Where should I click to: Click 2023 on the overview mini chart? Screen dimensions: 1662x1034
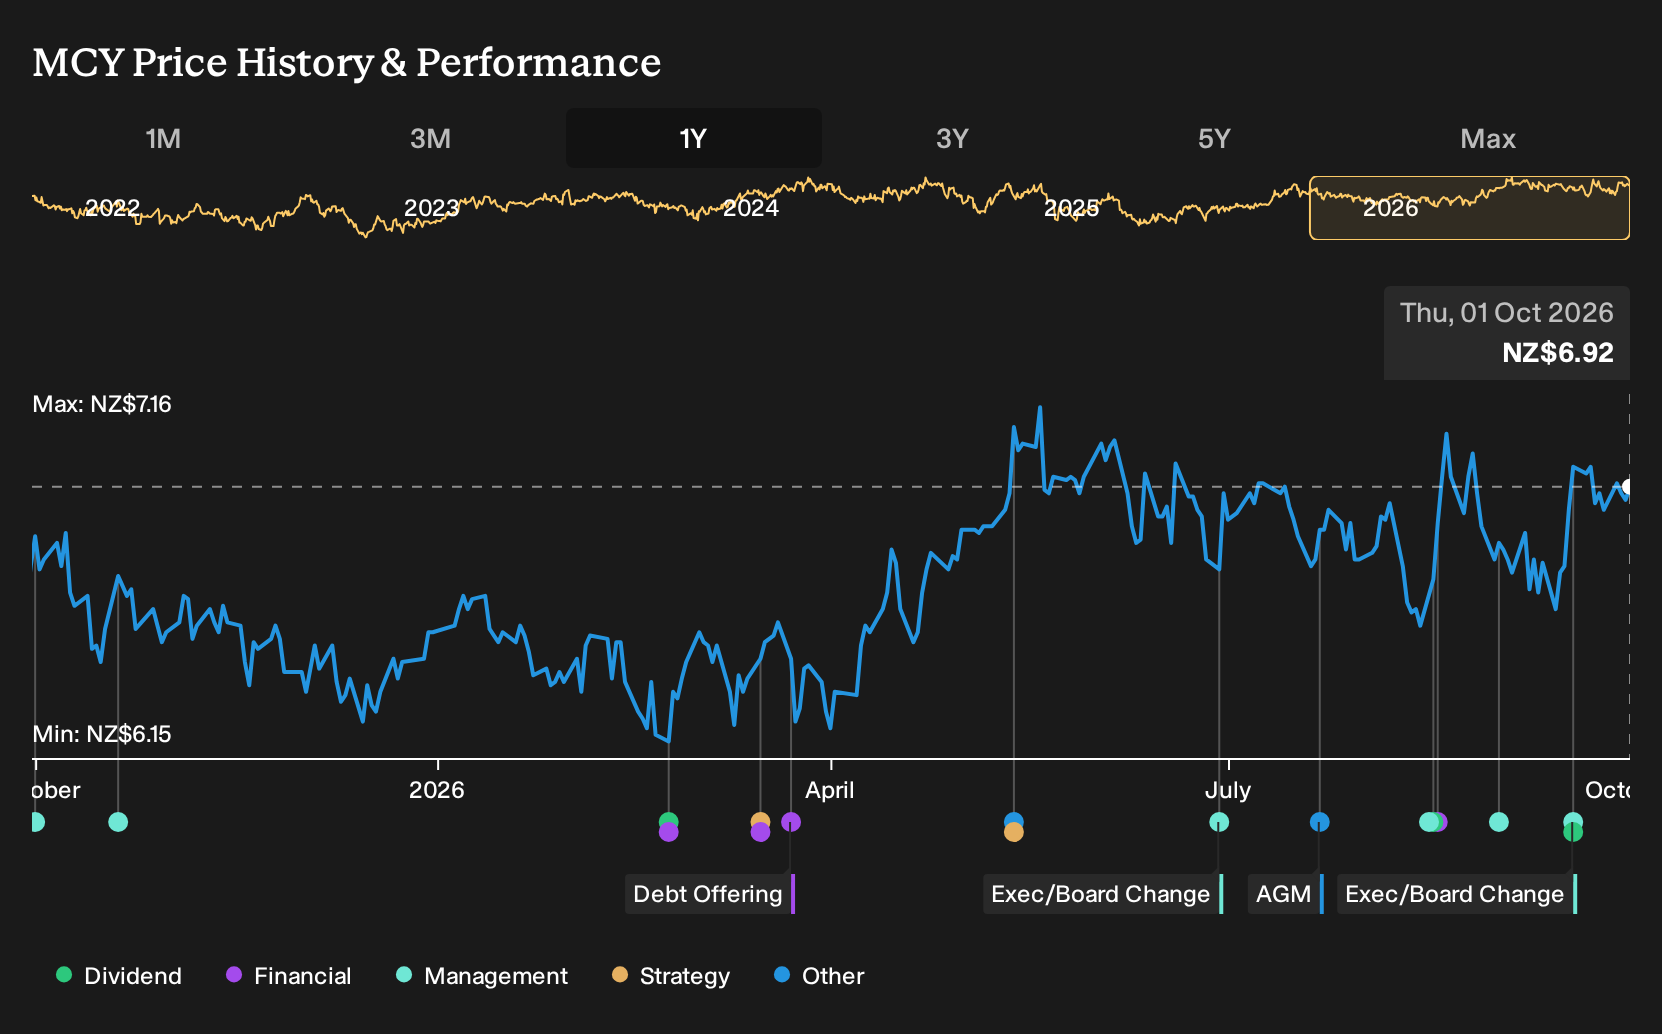431,208
